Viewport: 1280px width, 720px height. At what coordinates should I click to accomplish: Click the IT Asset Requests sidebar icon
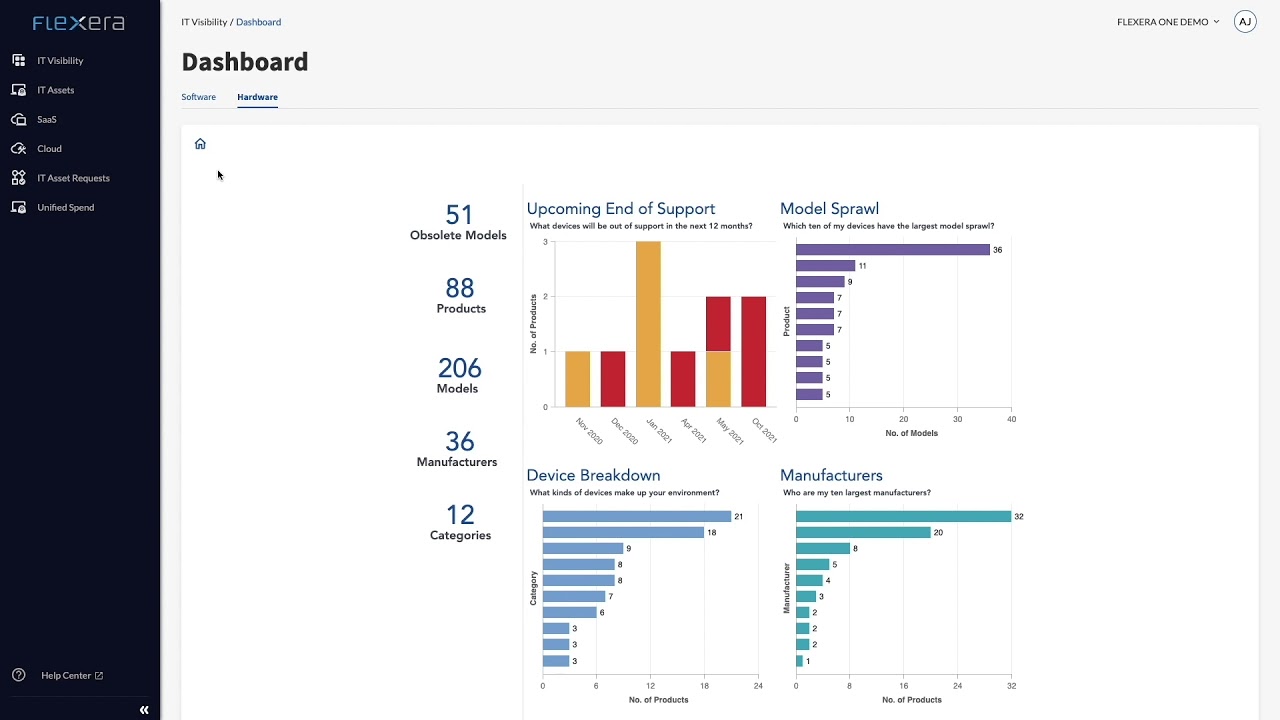18,178
